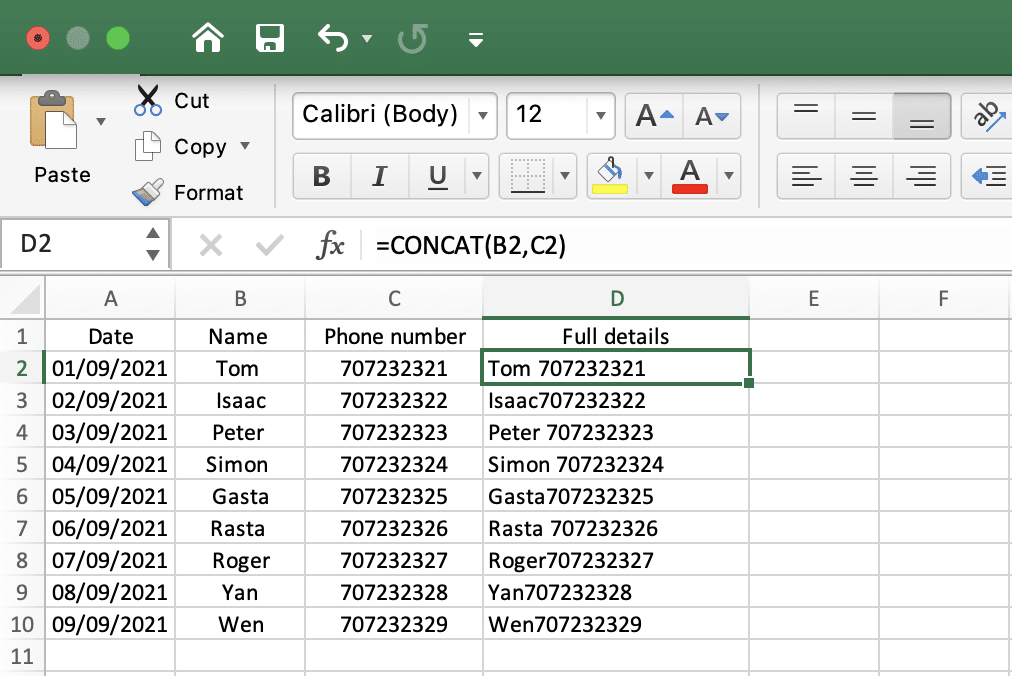This screenshot has width=1012, height=676.
Task: Click the name cell Roger
Action: (240, 560)
